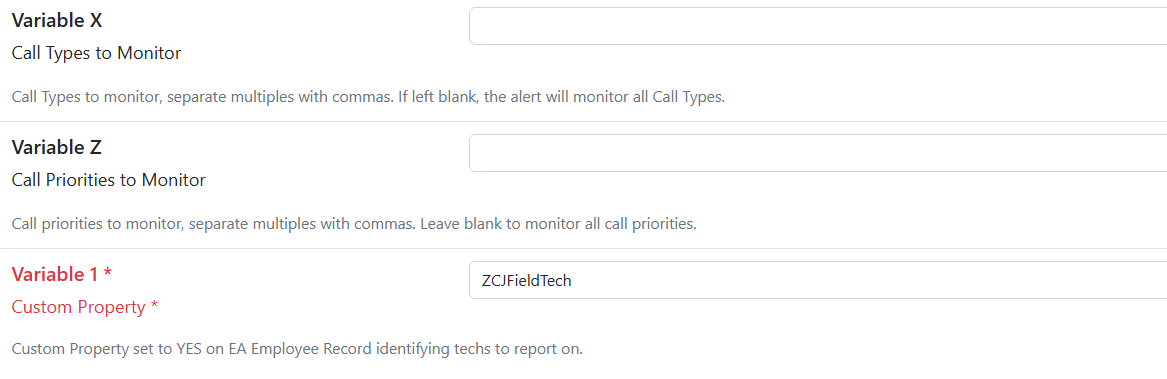The height and width of the screenshot is (379, 1167).
Task: Click the Call Types help text about commas
Action: coord(368,97)
